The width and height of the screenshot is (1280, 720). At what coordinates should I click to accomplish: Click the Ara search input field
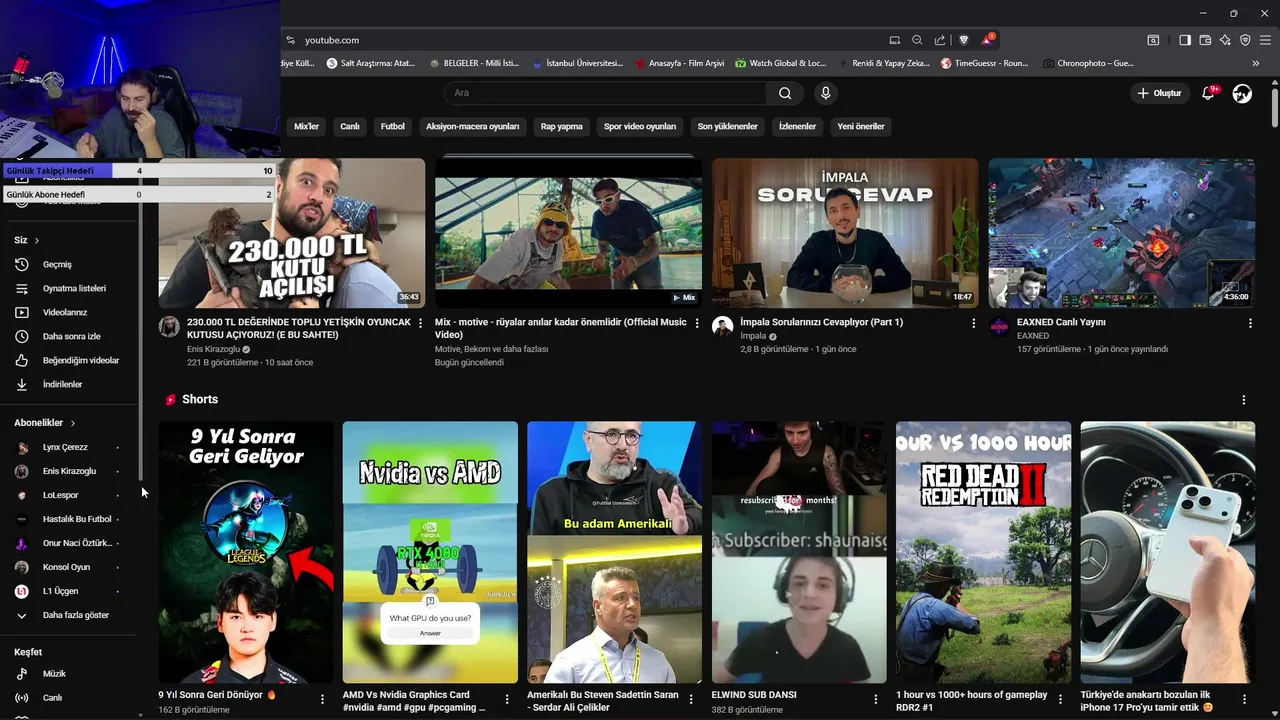(x=605, y=93)
